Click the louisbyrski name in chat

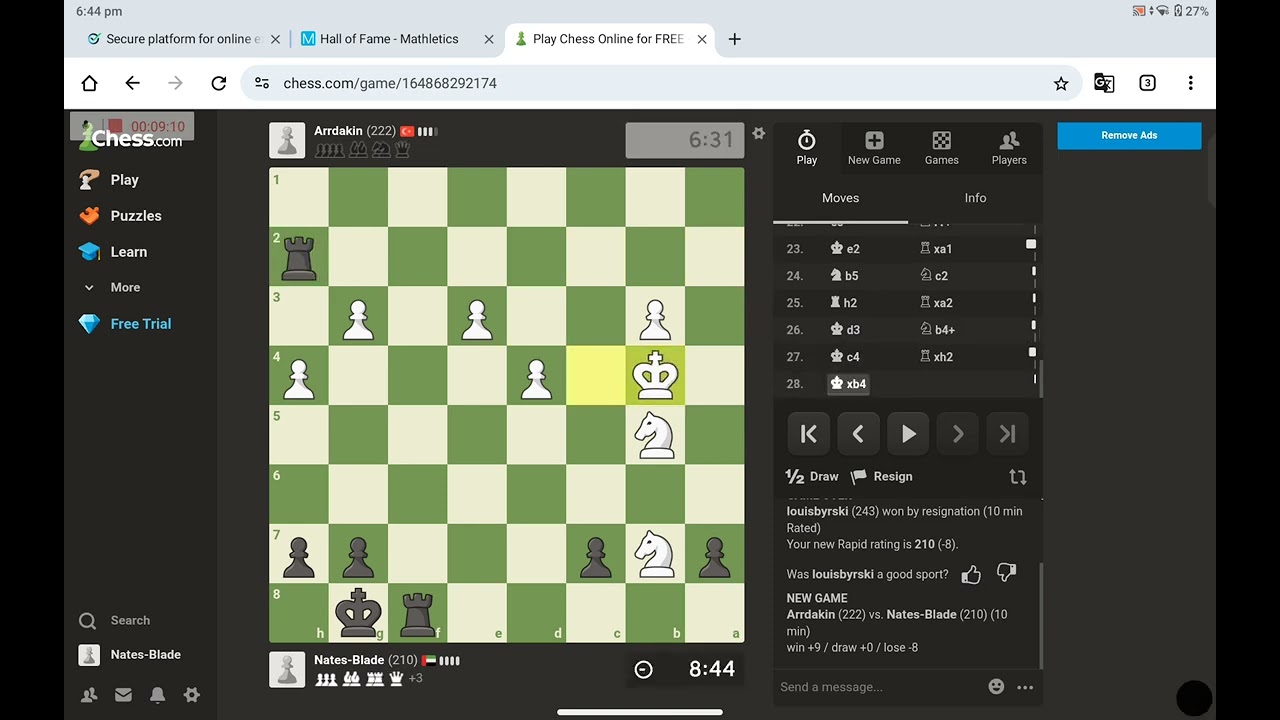817,511
